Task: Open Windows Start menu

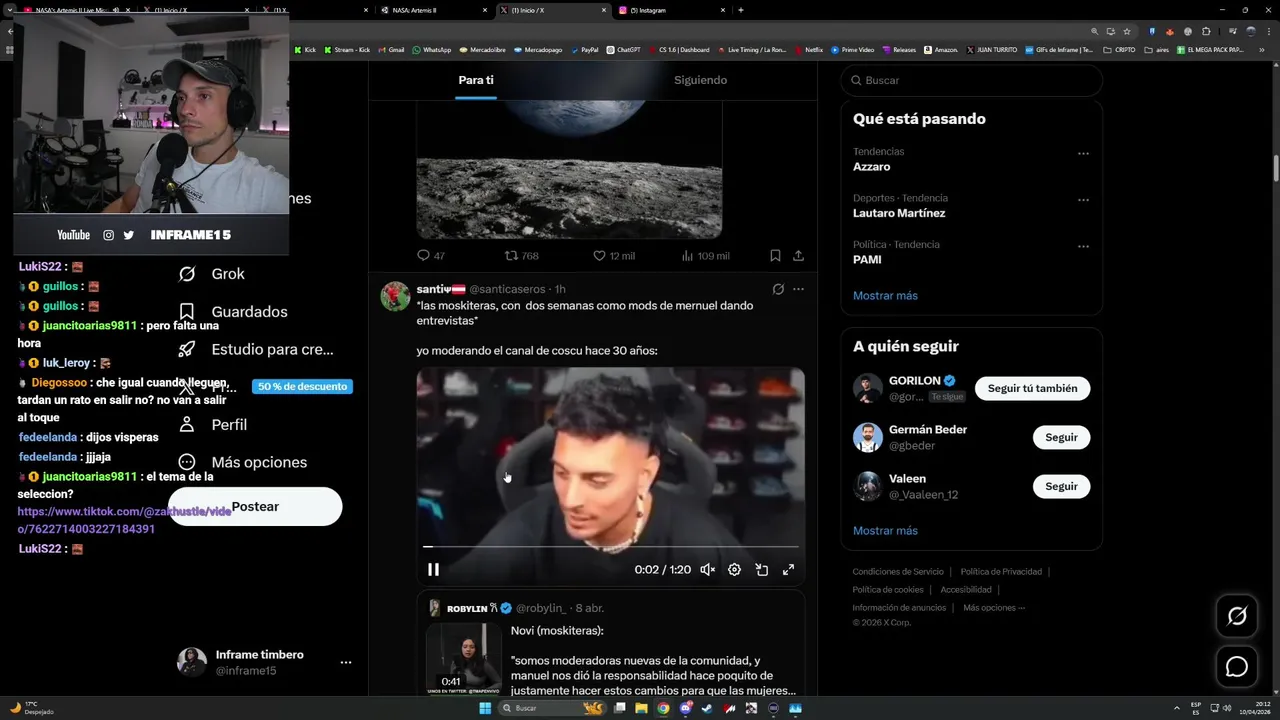Action: pyautogui.click(x=485, y=708)
